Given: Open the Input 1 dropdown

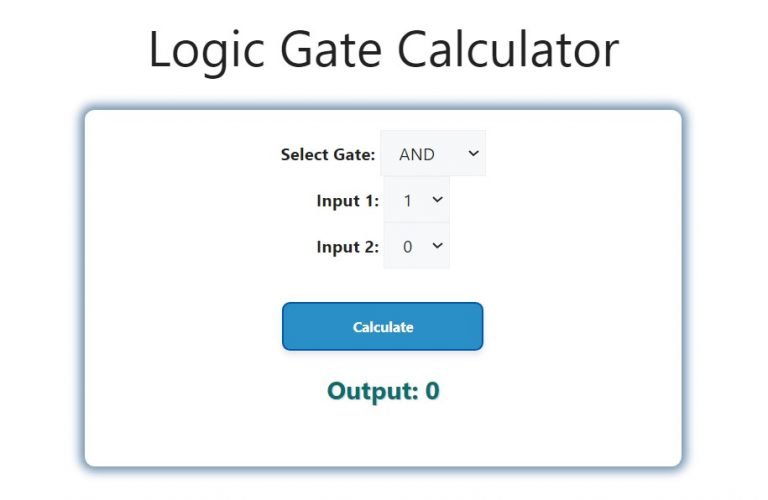Looking at the screenshot, I should pos(417,200).
